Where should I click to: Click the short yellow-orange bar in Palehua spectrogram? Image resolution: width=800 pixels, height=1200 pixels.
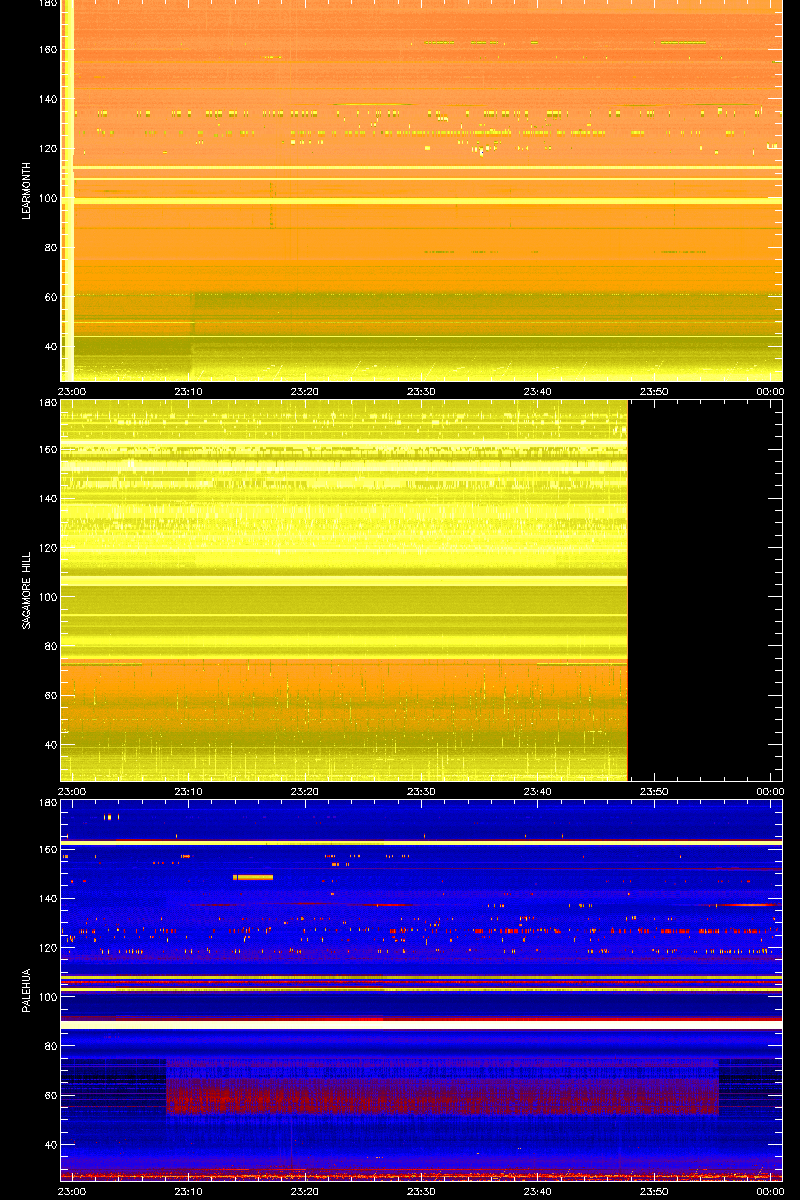coord(253,877)
